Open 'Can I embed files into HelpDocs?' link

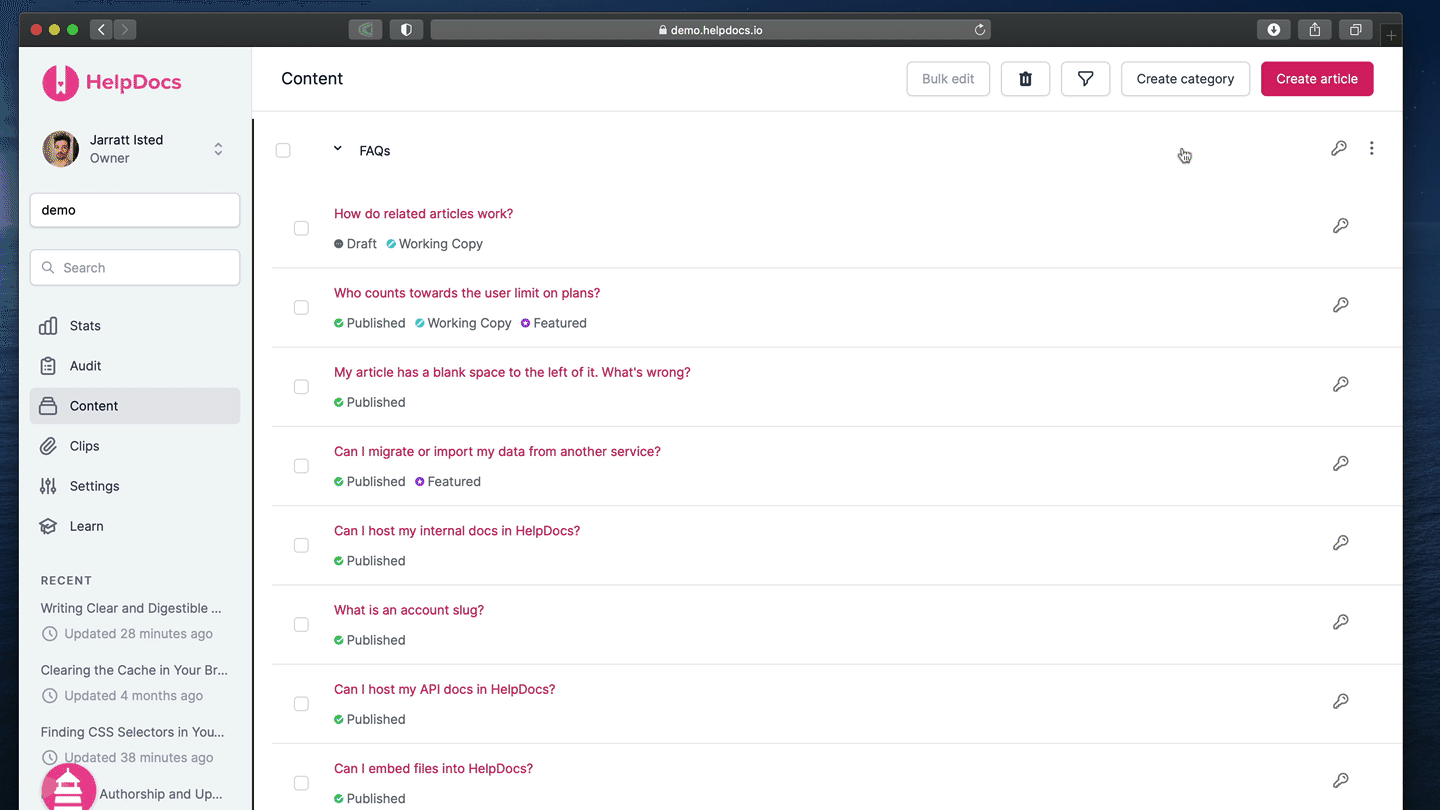(433, 769)
